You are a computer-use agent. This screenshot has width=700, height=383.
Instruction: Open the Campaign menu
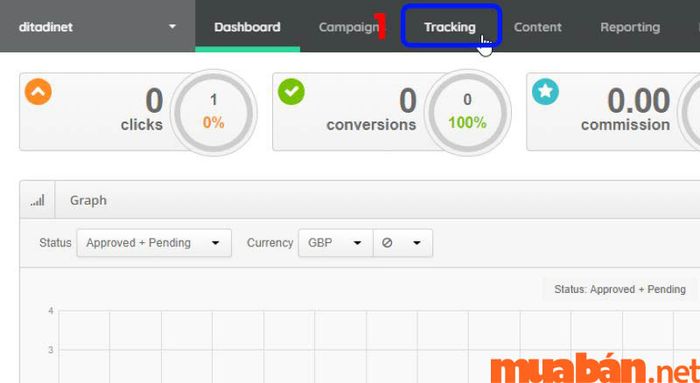349,27
